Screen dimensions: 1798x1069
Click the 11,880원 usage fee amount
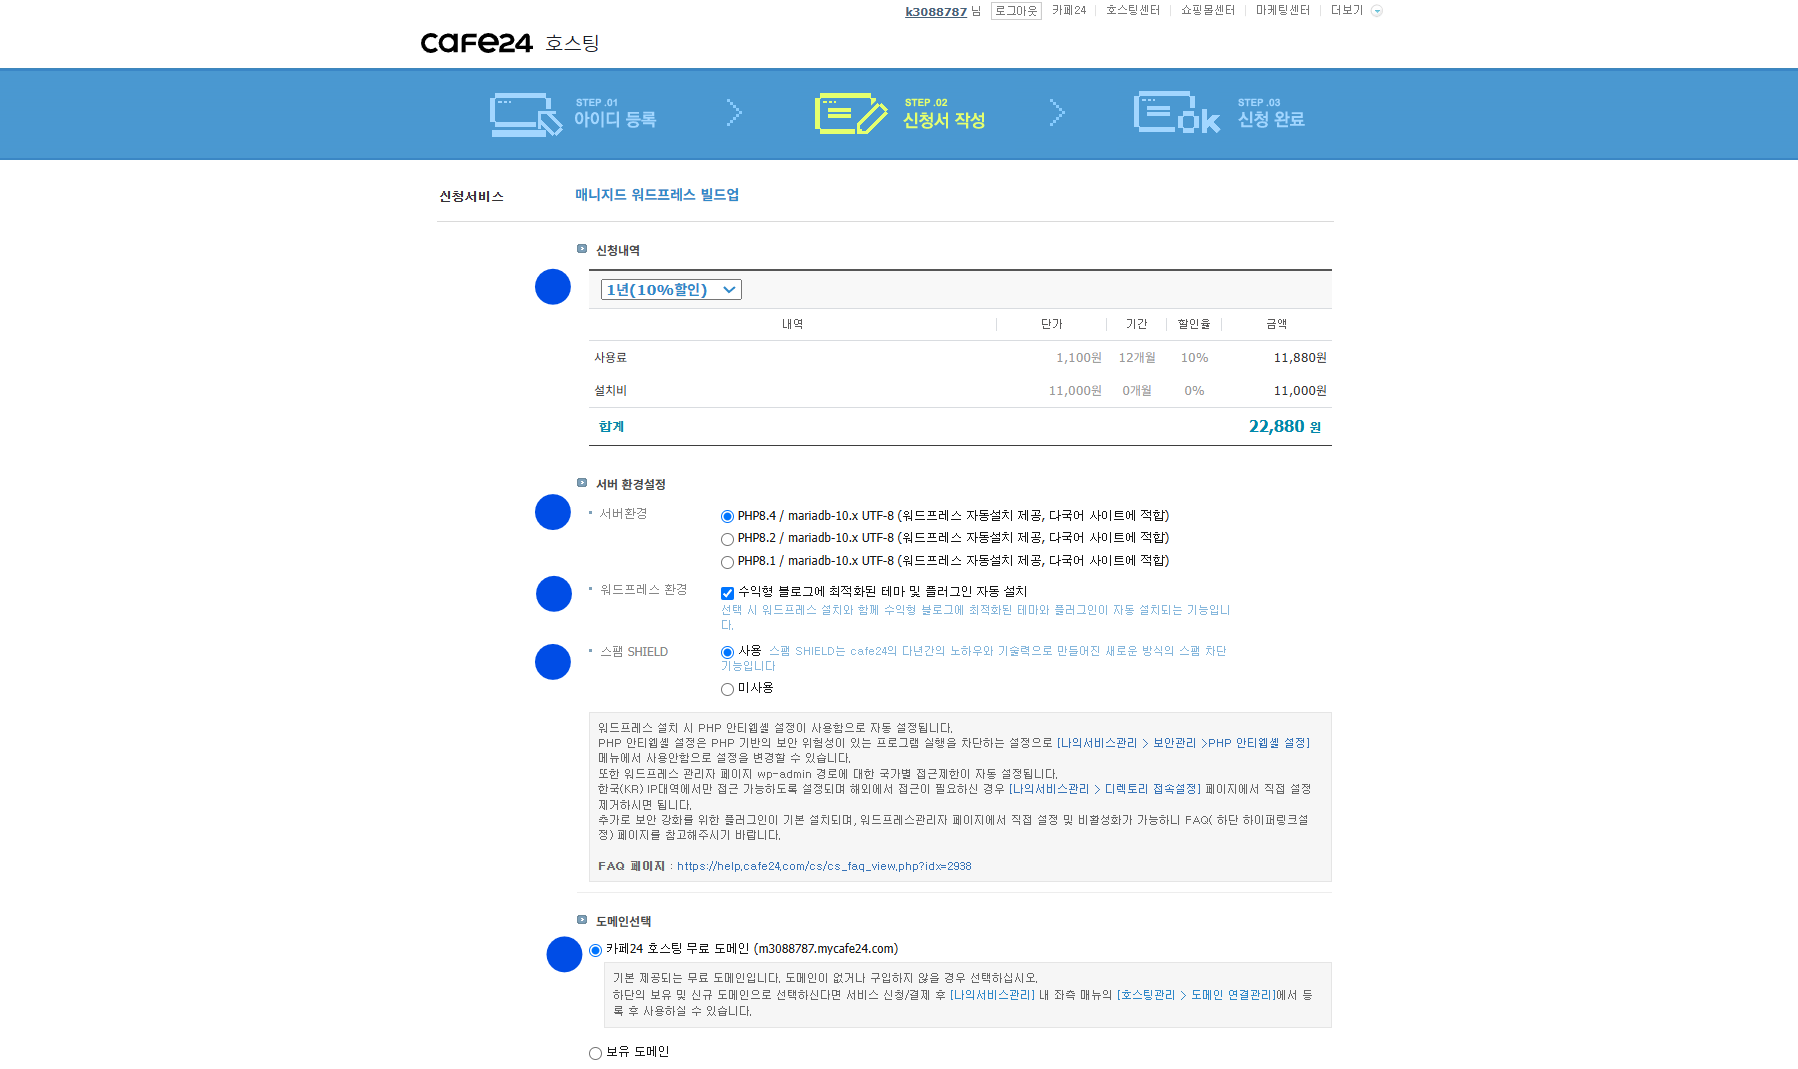pos(1300,358)
